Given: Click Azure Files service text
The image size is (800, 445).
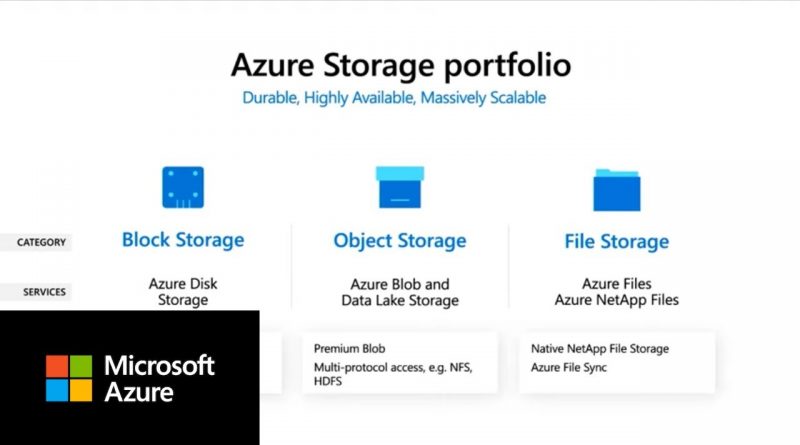Looking at the screenshot, I should (616, 284).
